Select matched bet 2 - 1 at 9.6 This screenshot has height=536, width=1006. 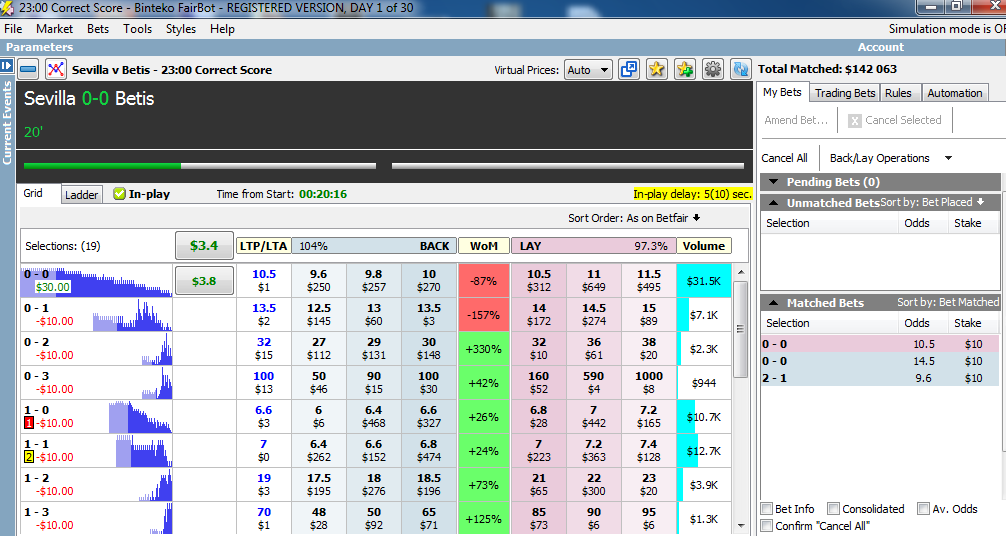point(880,378)
